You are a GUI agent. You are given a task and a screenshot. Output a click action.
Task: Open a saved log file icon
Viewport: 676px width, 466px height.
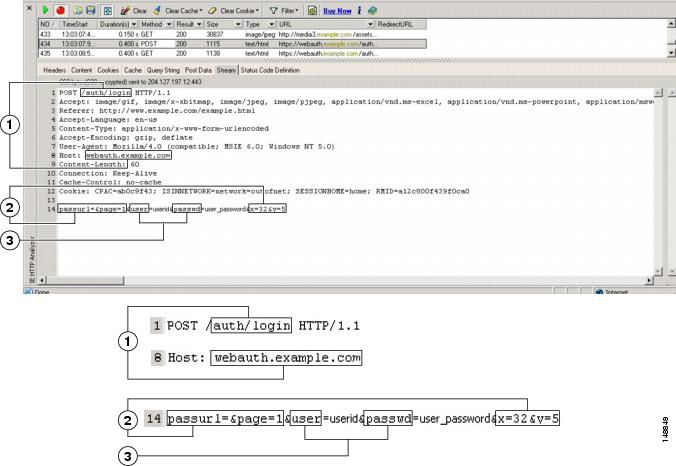(x=78, y=10)
